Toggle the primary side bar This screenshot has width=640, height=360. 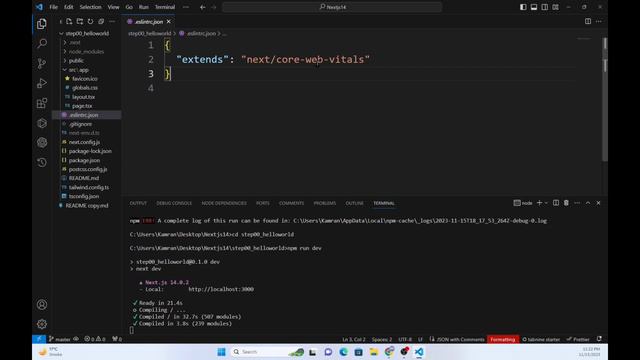pyautogui.click(x=523, y=7)
